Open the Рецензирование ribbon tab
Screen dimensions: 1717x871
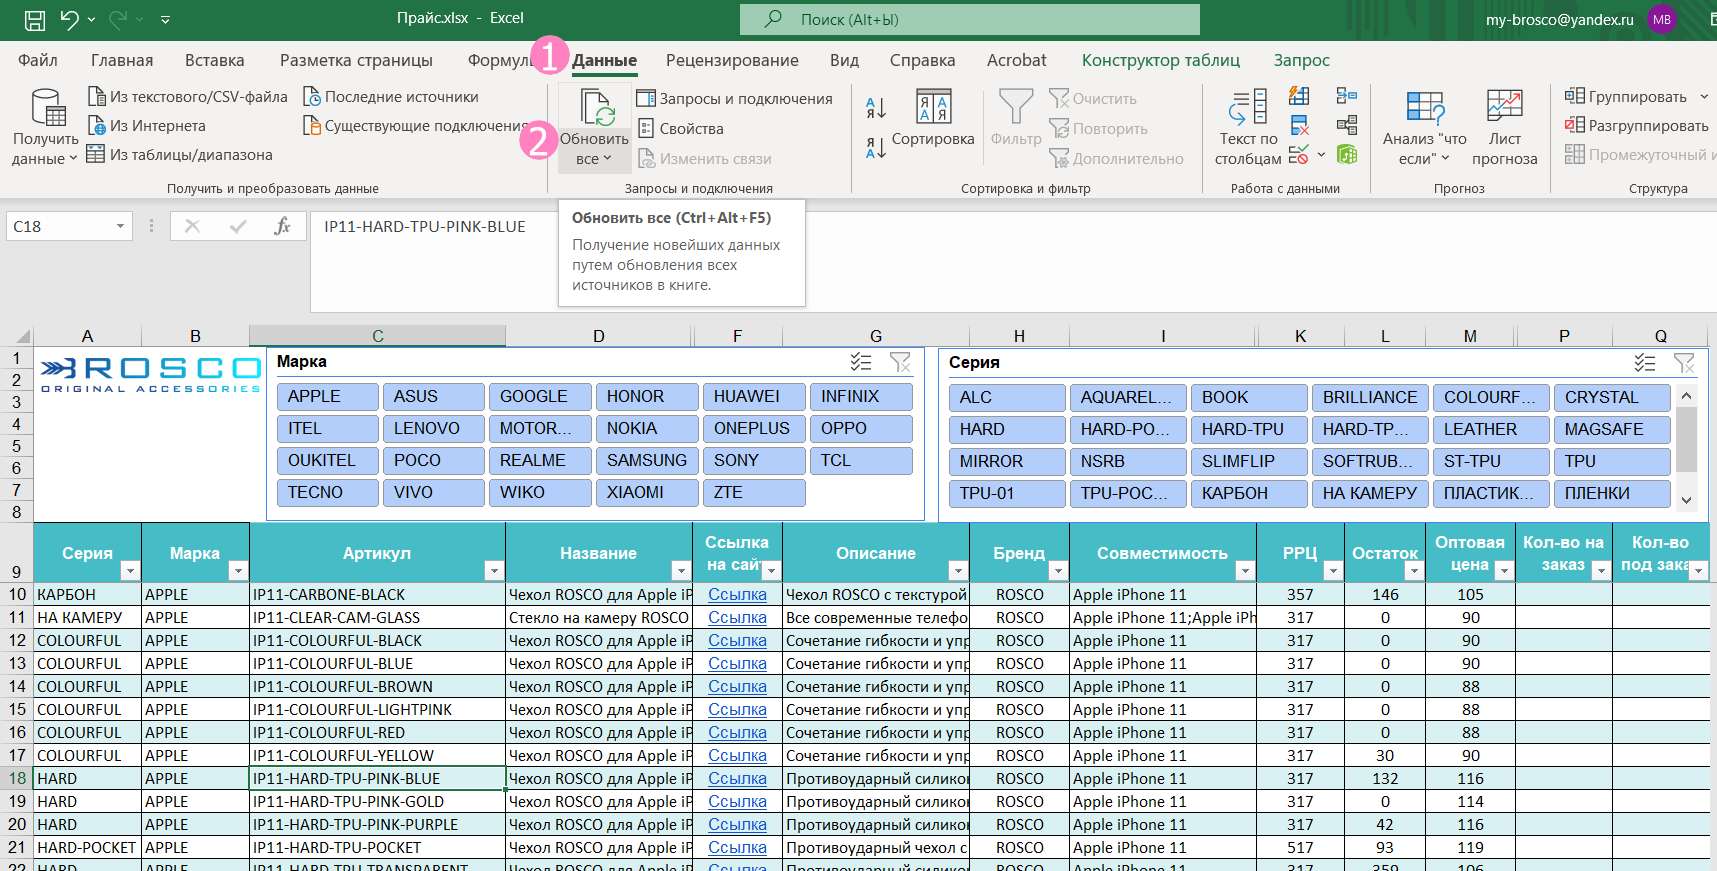[732, 60]
